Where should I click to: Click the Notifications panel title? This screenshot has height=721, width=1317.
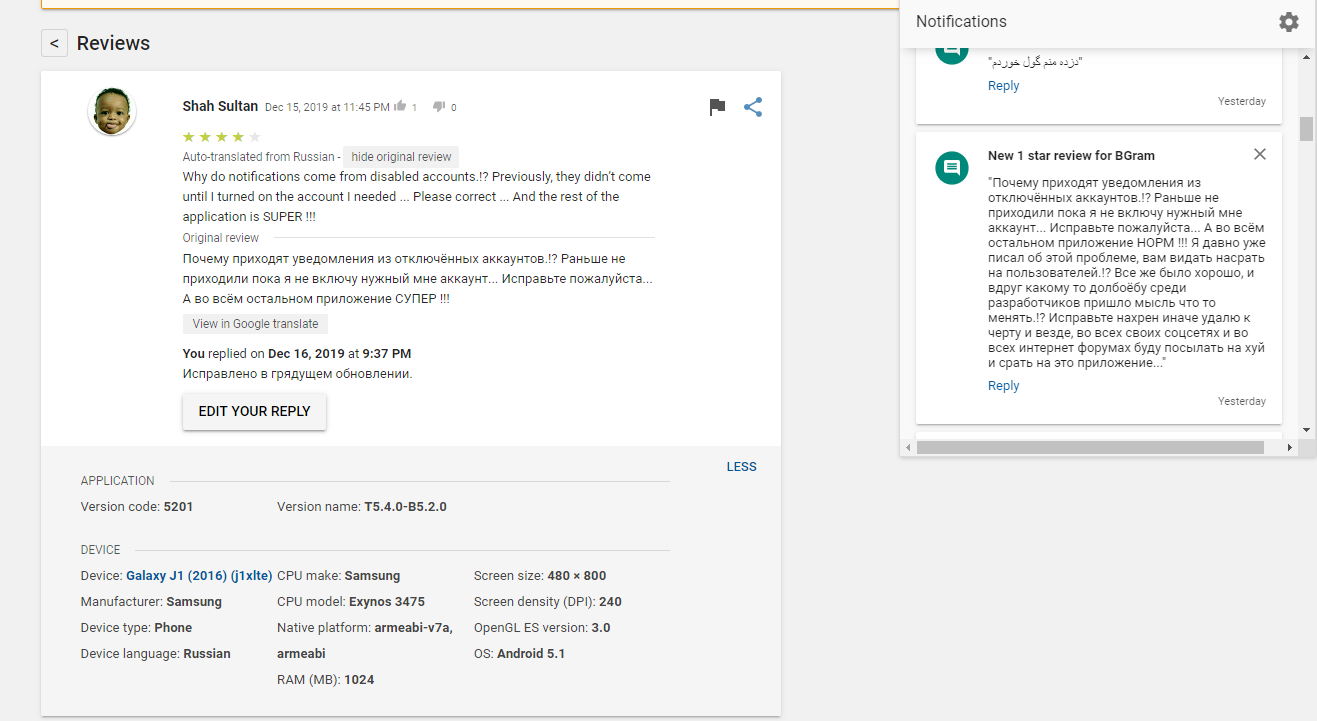(961, 22)
